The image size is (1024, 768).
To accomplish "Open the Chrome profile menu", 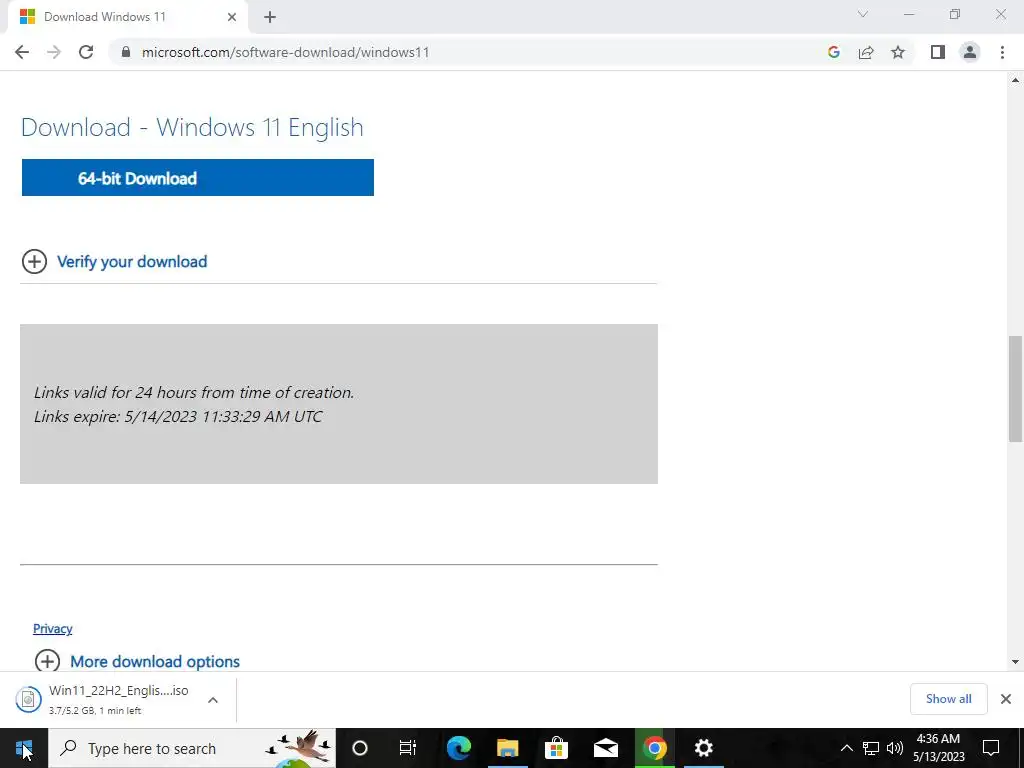I will (970, 52).
